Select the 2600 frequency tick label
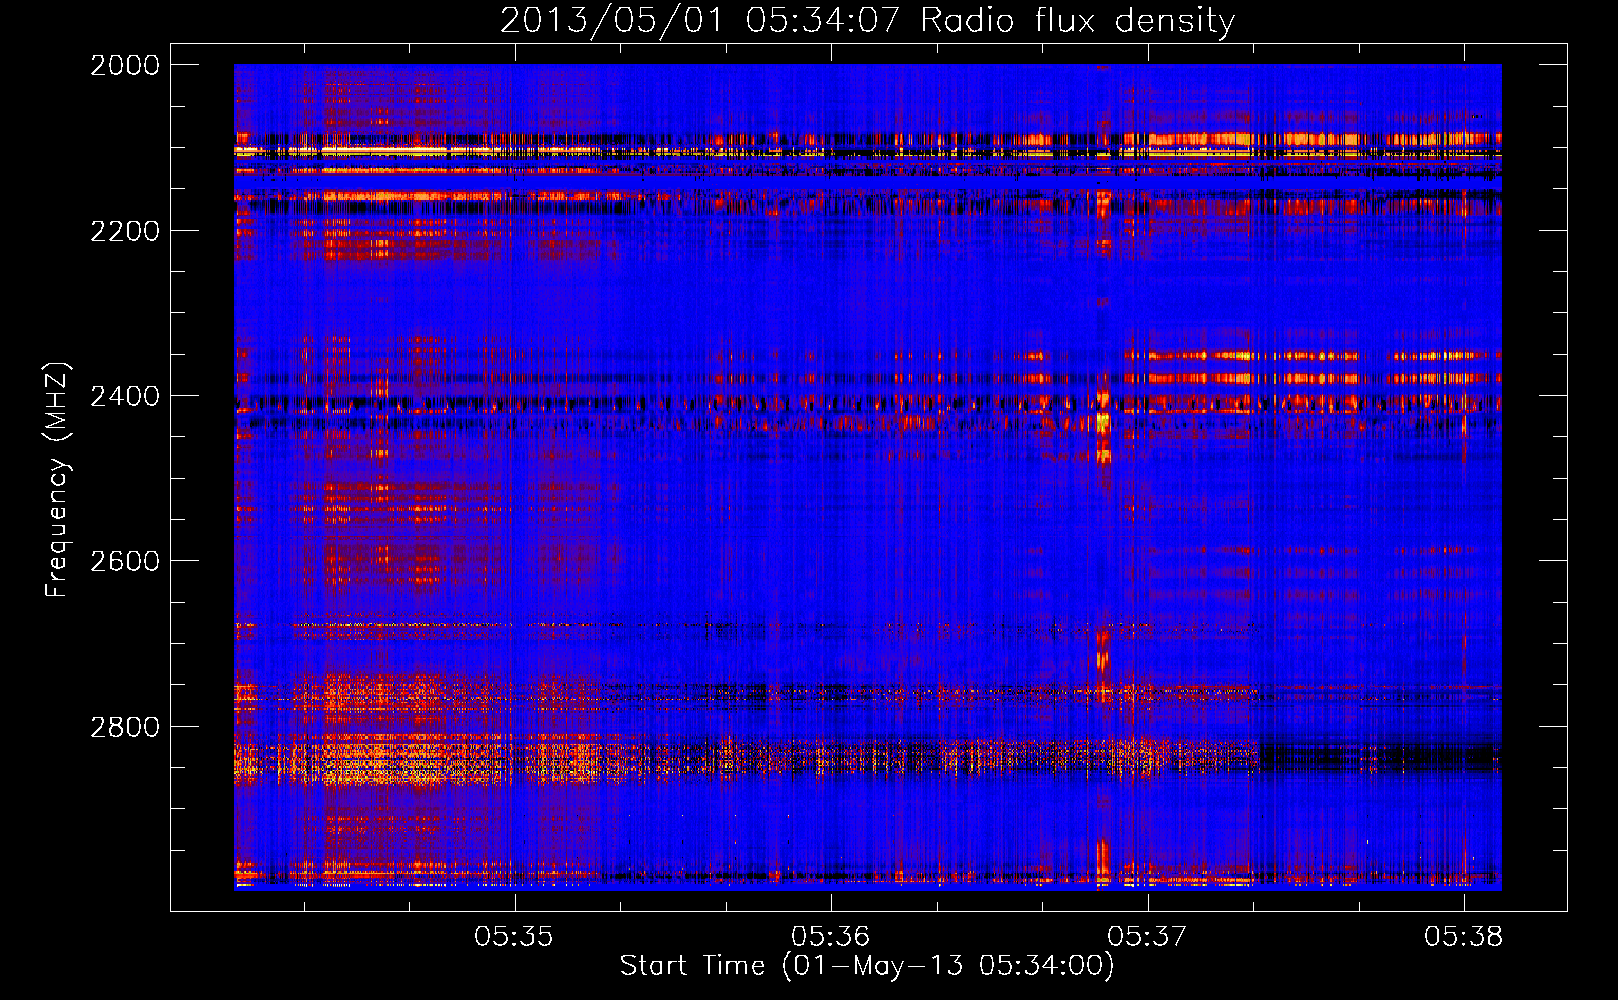 point(125,561)
